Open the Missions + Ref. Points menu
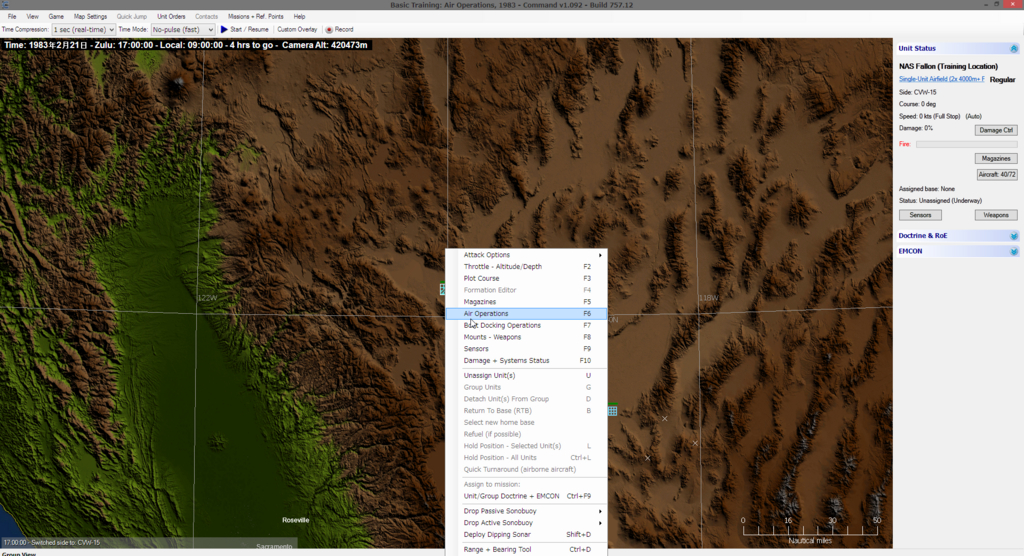The height and width of the screenshot is (556, 1024). click(x=255, y=16)
